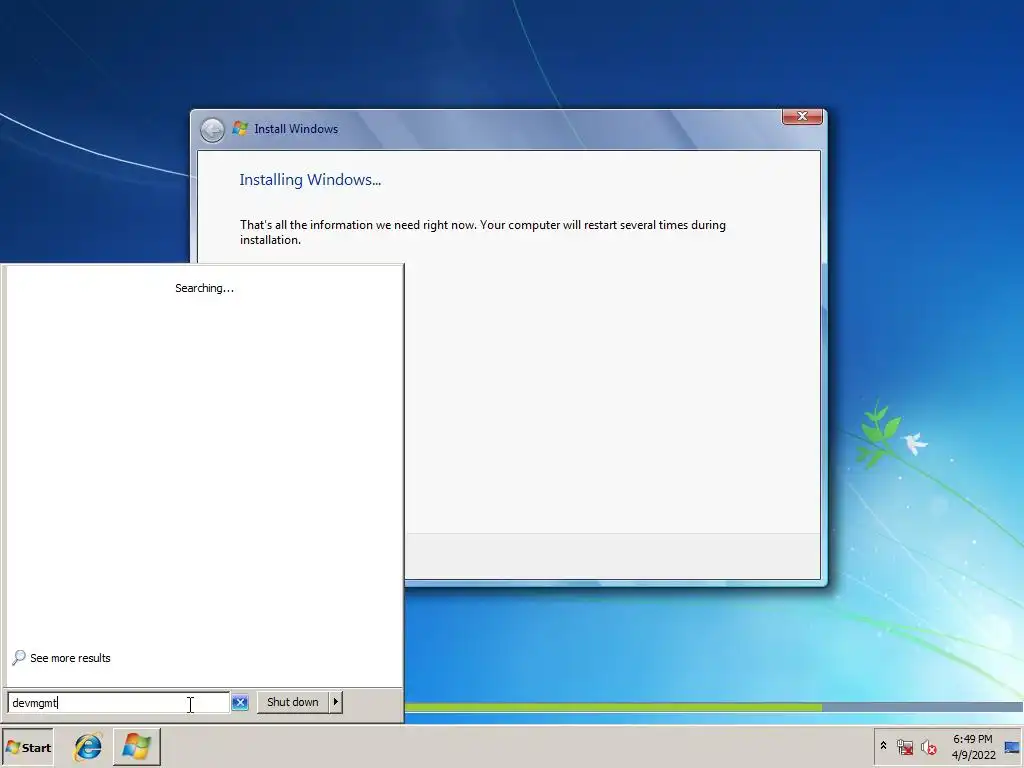Open the Start menu button
Screen dimensions: 1024x768
(27, 747)
